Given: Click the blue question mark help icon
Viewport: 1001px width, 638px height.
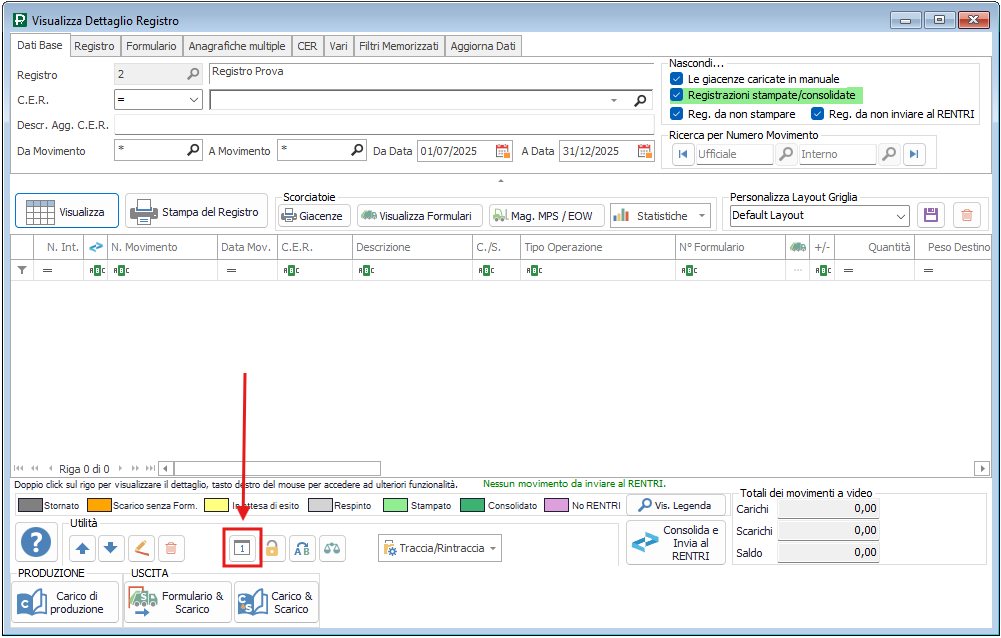Looking at the screenshot, I should (x=36, y=543).
